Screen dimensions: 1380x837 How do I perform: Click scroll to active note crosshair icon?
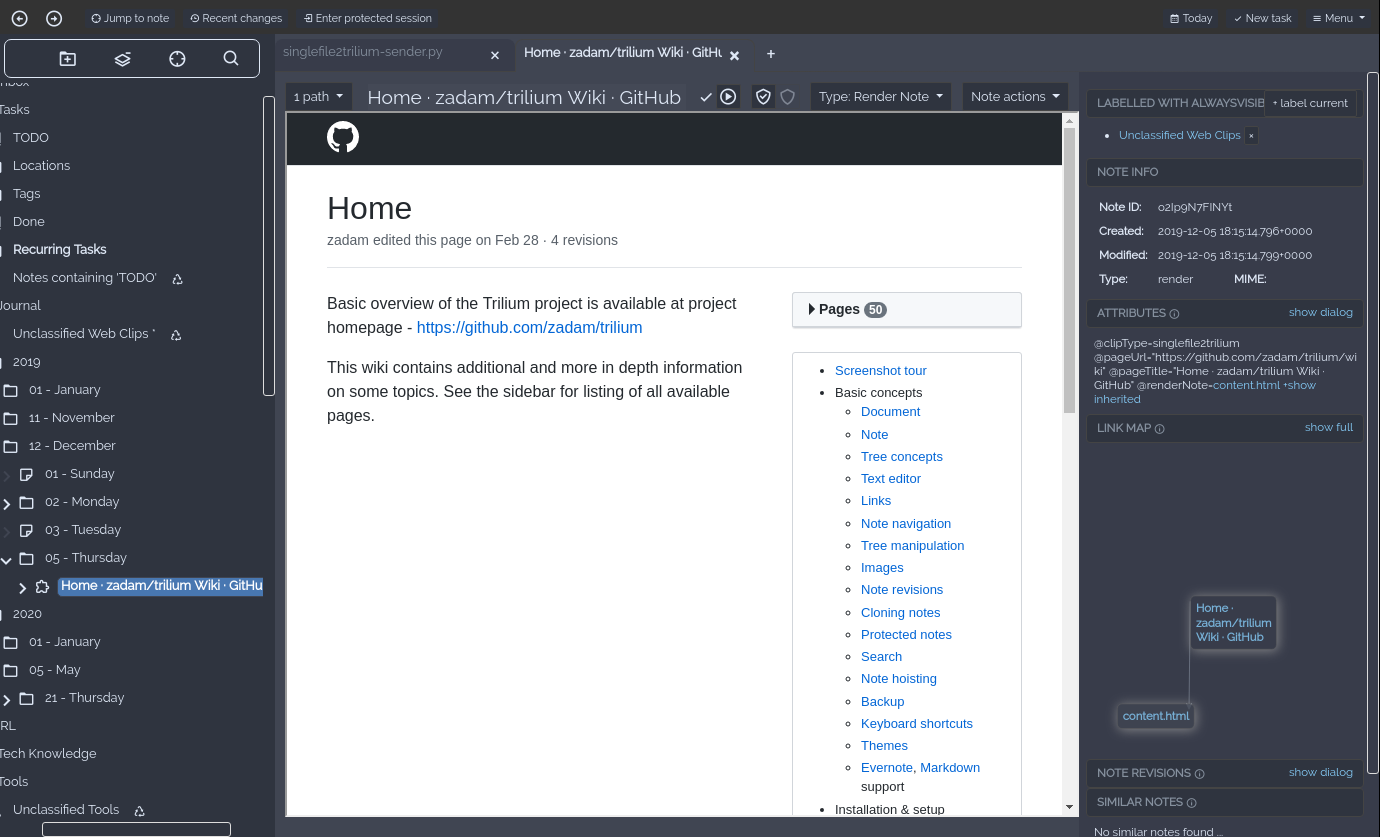click(177, 59)
